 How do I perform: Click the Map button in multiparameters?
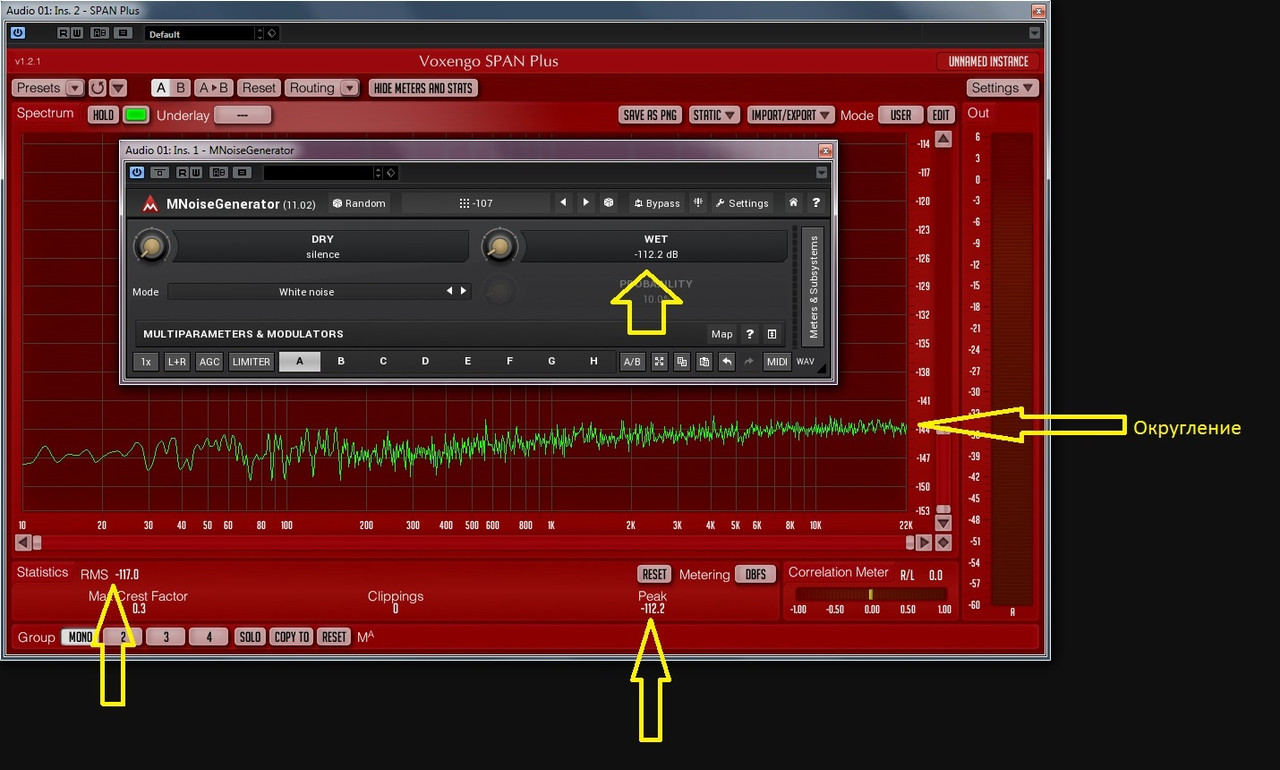(722, 334)
